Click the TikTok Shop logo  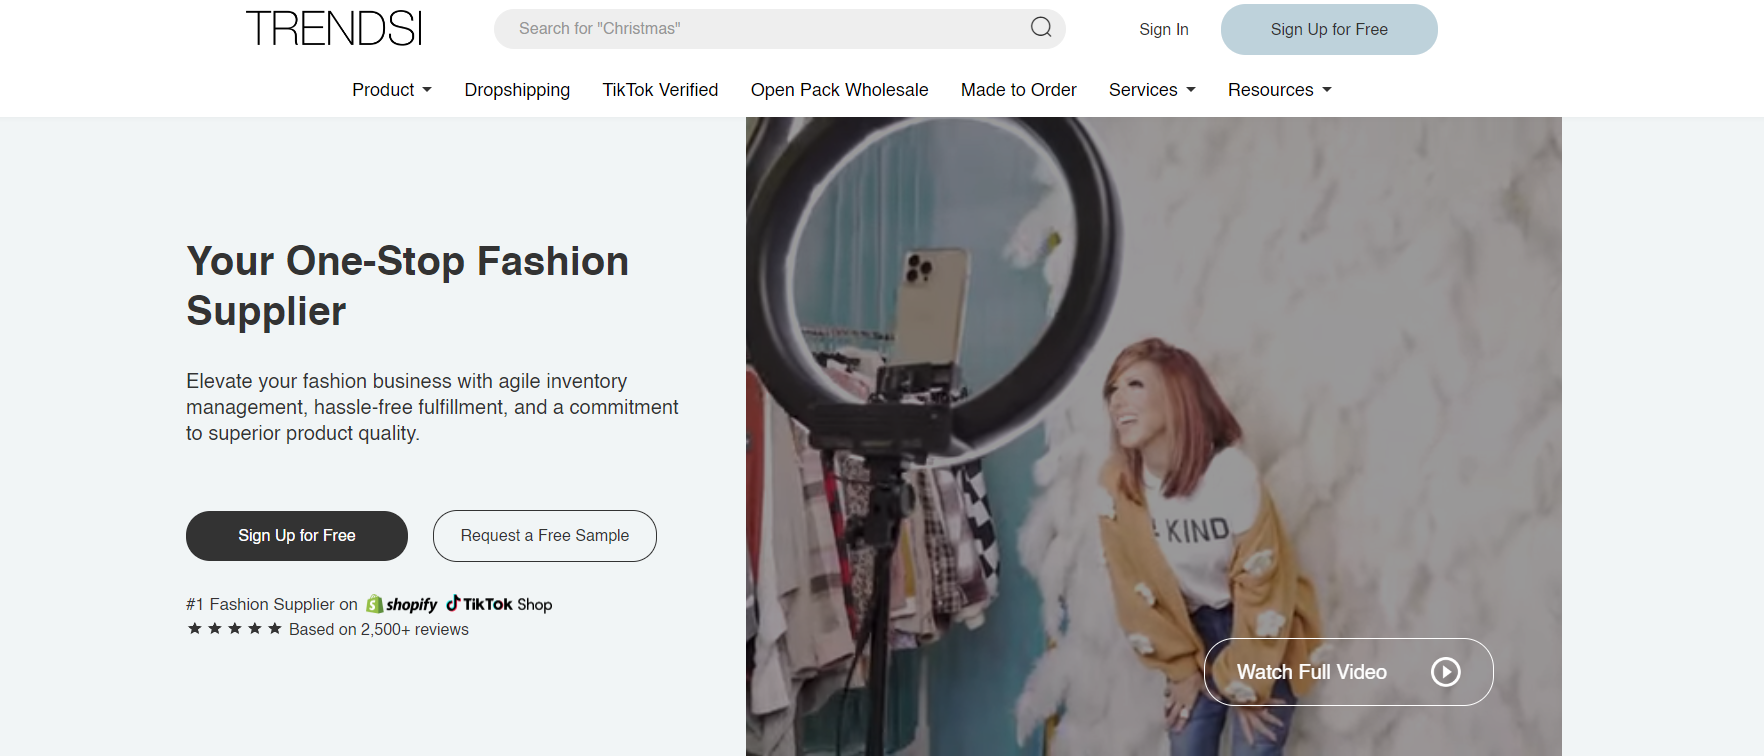(x=499, y=604)
